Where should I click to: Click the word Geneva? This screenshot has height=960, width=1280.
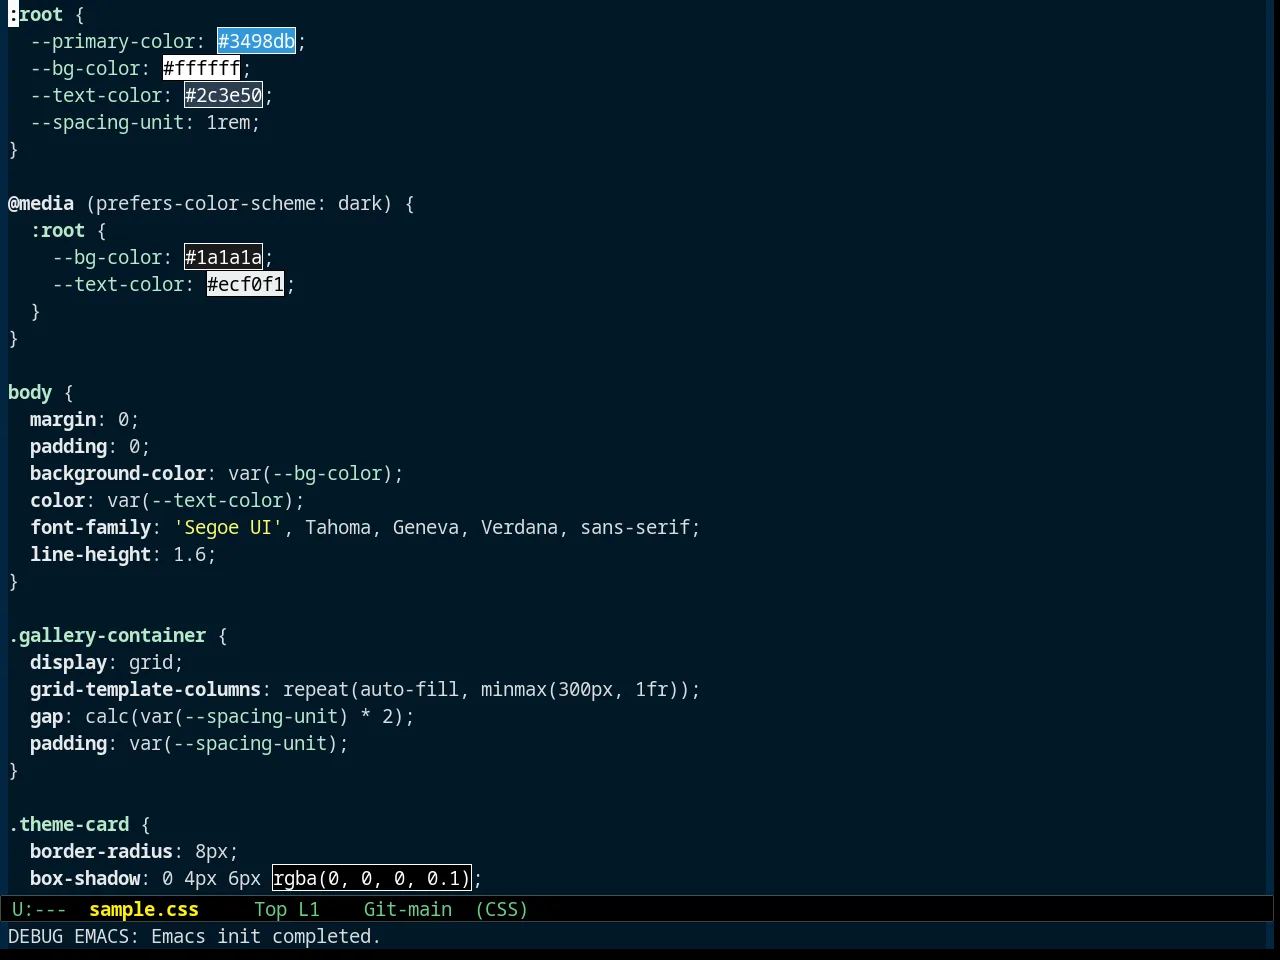tap(426, 527)
